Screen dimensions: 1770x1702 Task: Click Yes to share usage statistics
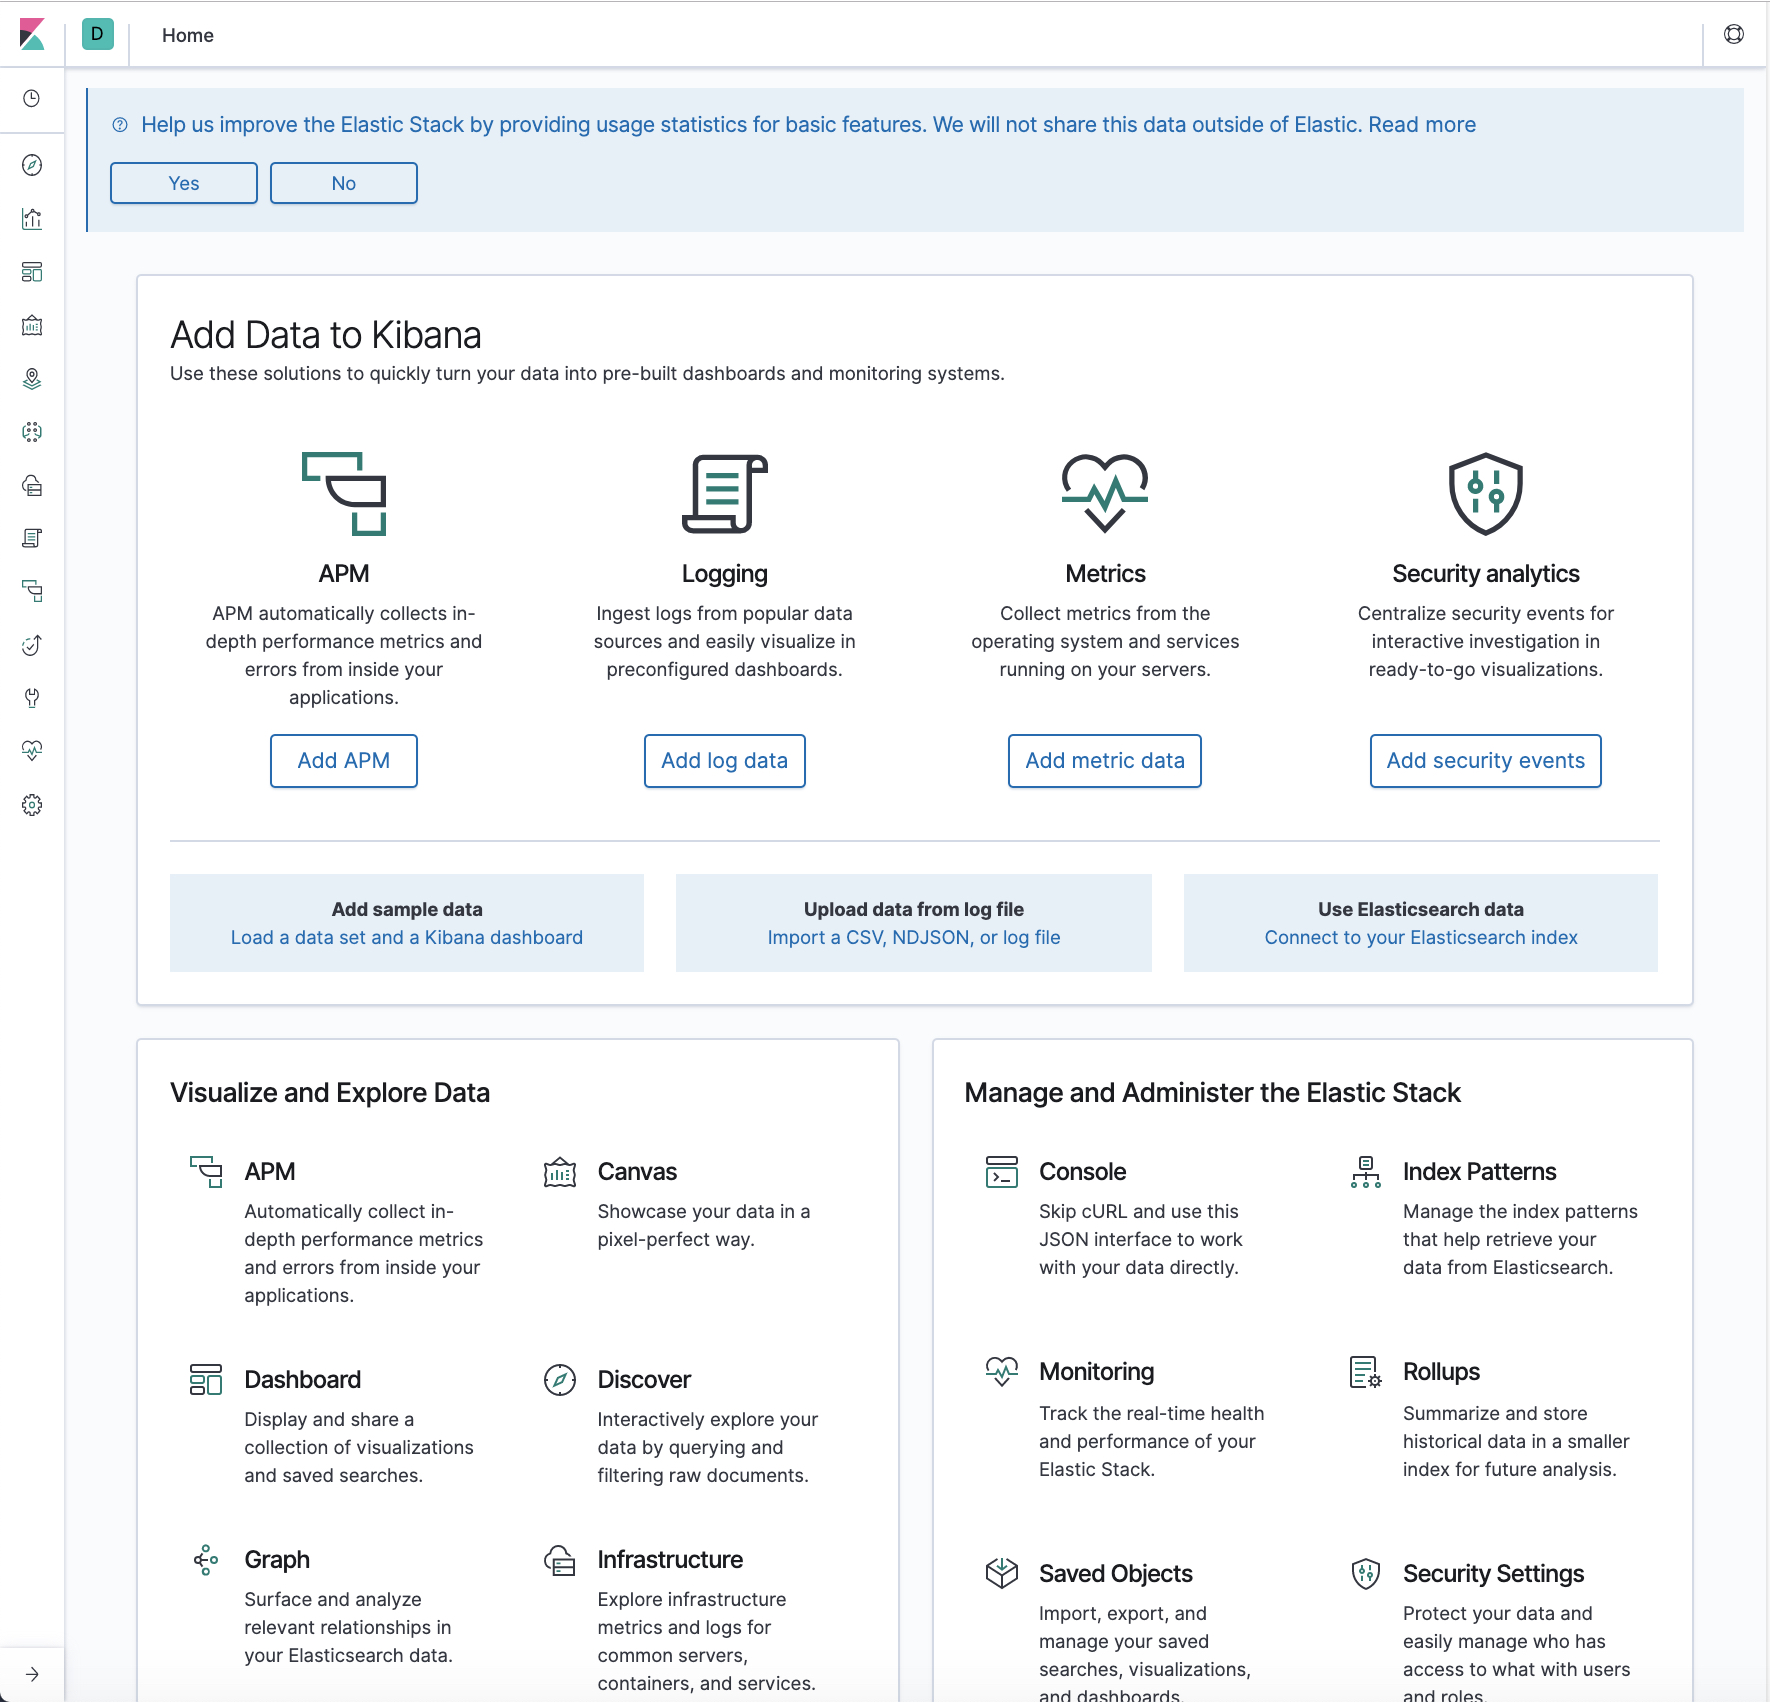point(184,183)
